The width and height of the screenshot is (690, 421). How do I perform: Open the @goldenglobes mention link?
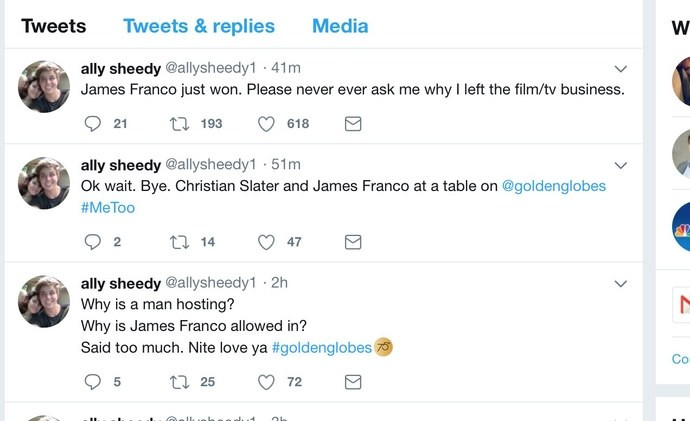pyautogui.click(x=554, y=186)
